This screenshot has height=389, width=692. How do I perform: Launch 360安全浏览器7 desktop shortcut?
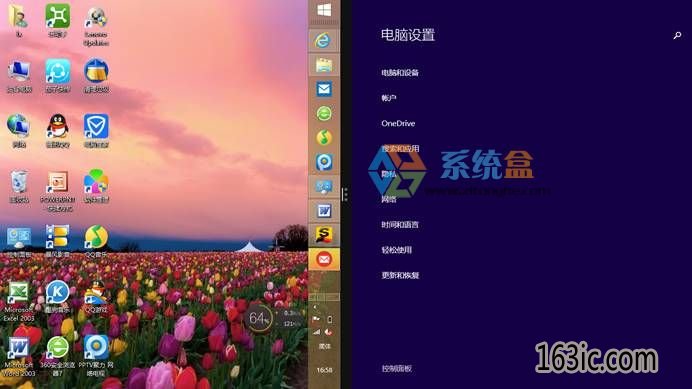point(58,357)
